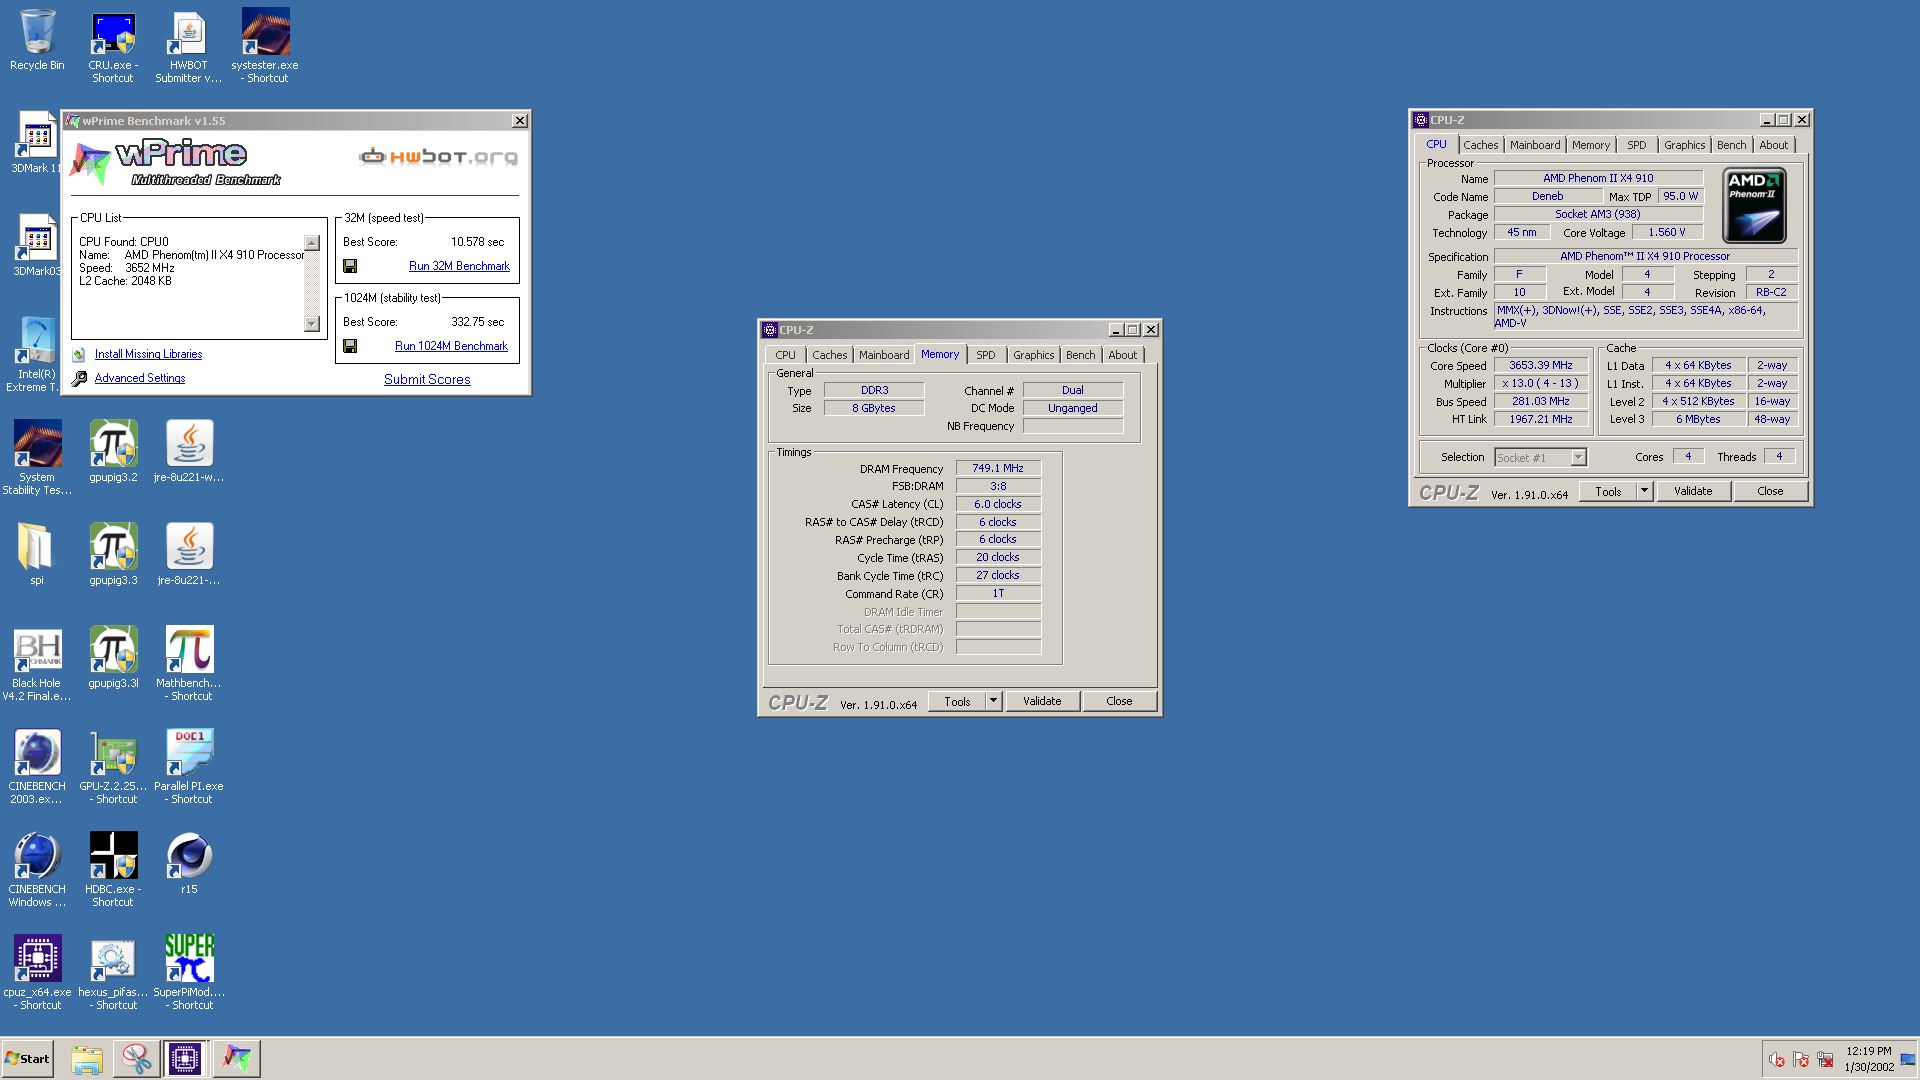Click Close button in right CPU-Z window
This screenshot has height=1080, width=1920.
1770,491
